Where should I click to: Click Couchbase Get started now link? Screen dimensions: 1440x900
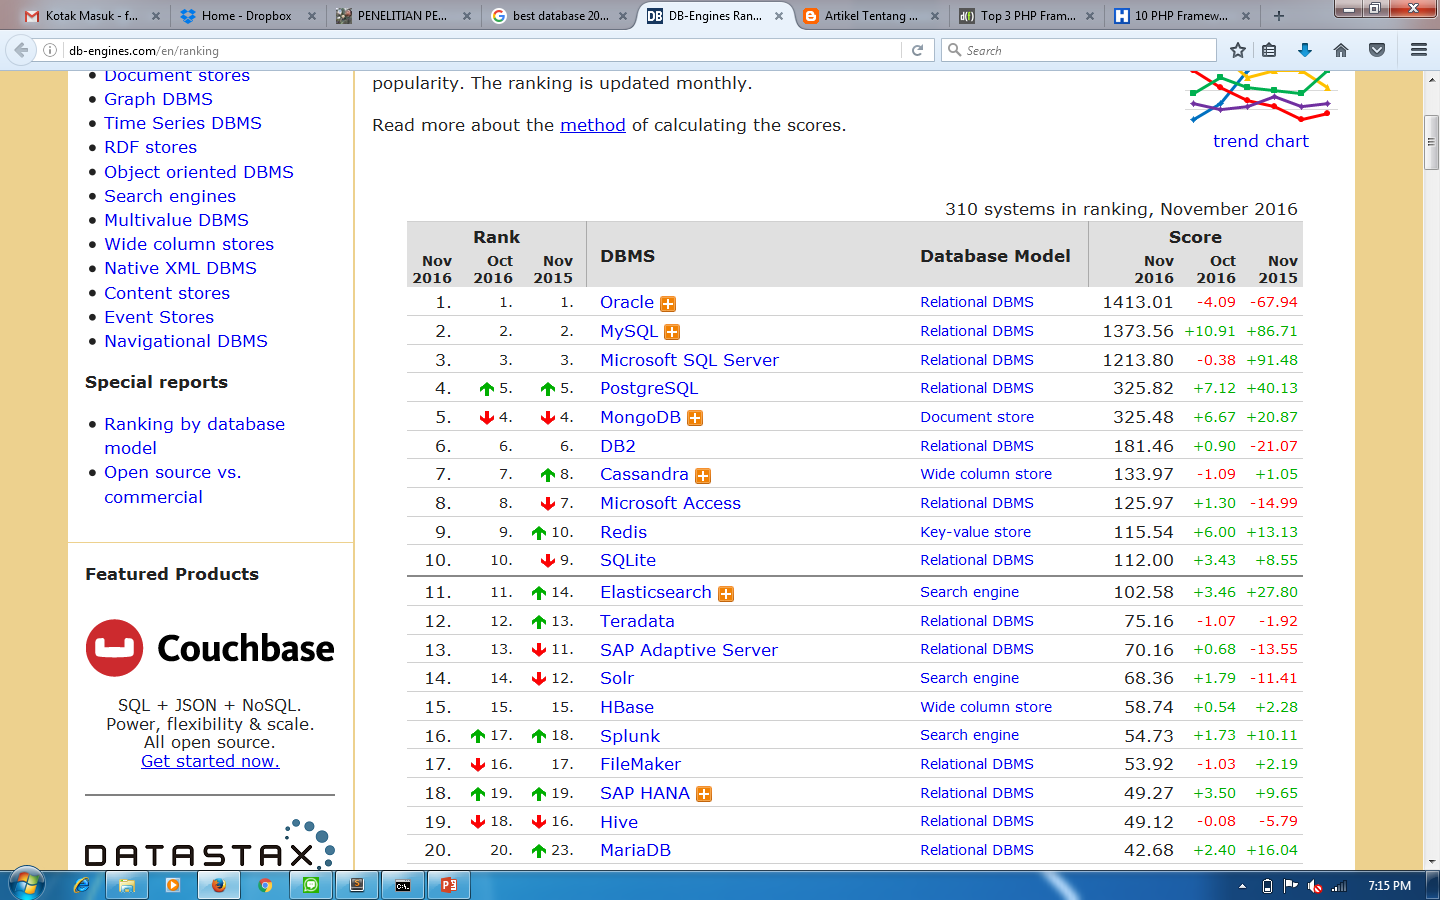[x=210, y=761]
